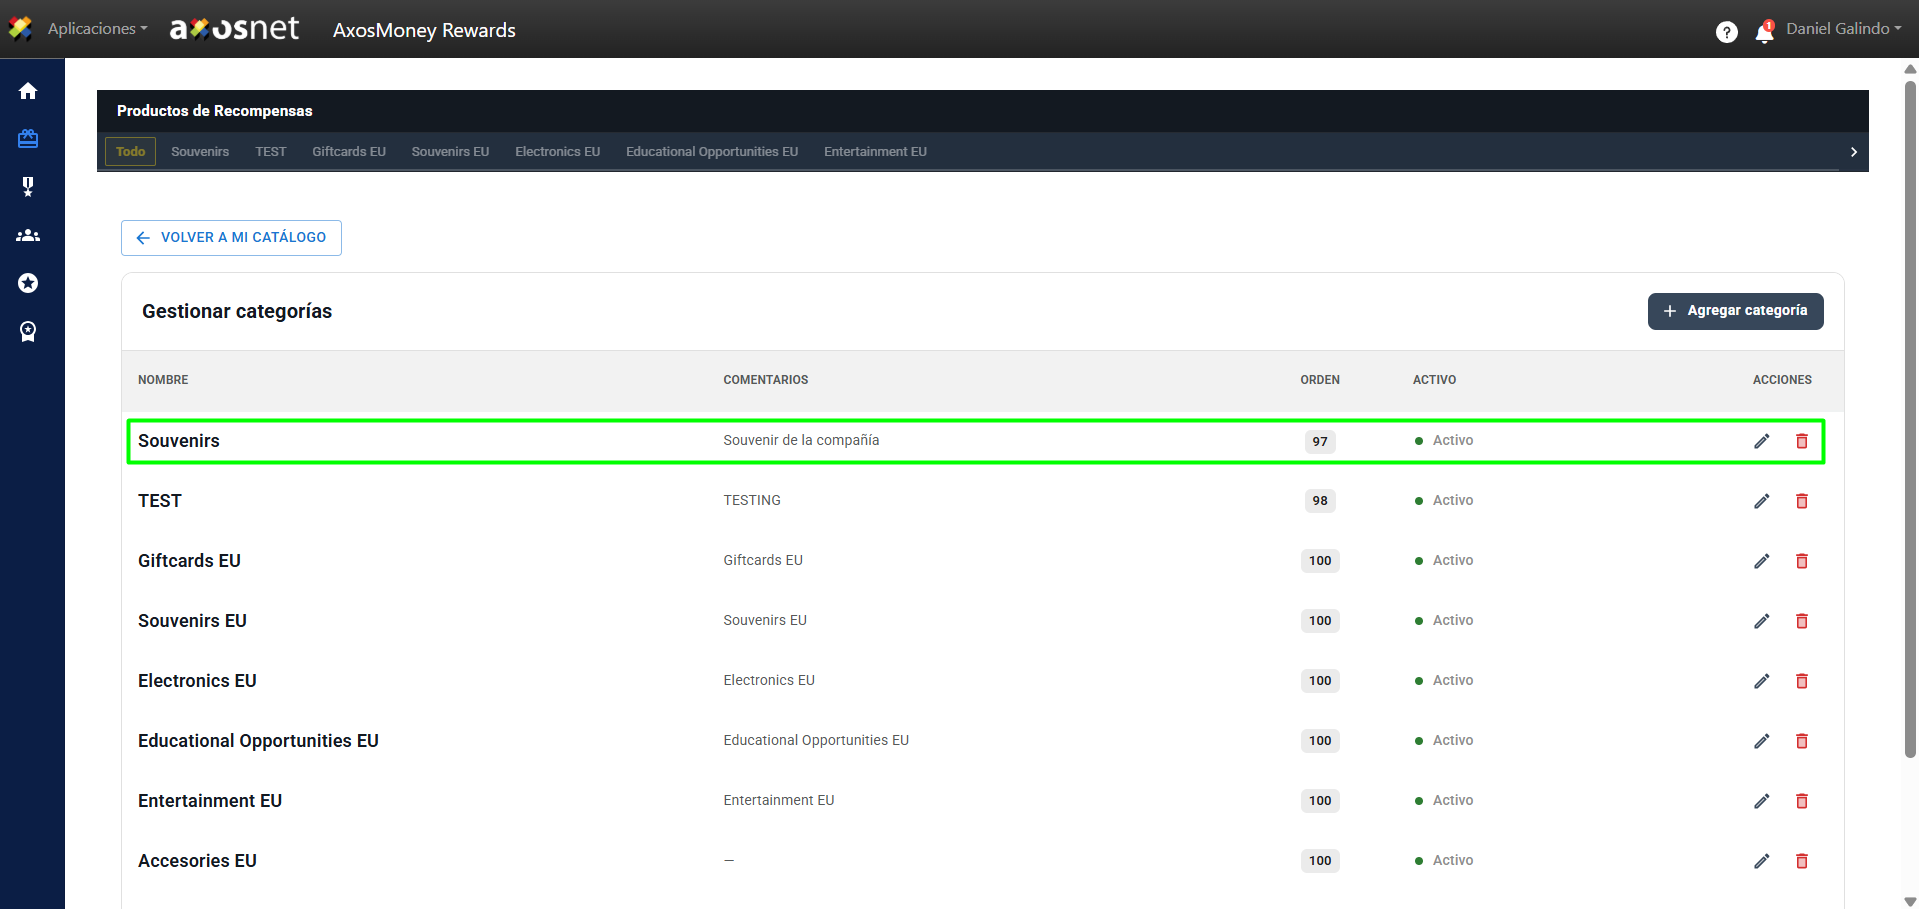
Task: Delete the Electronics EU category
Action: (x=1801, y=681)
